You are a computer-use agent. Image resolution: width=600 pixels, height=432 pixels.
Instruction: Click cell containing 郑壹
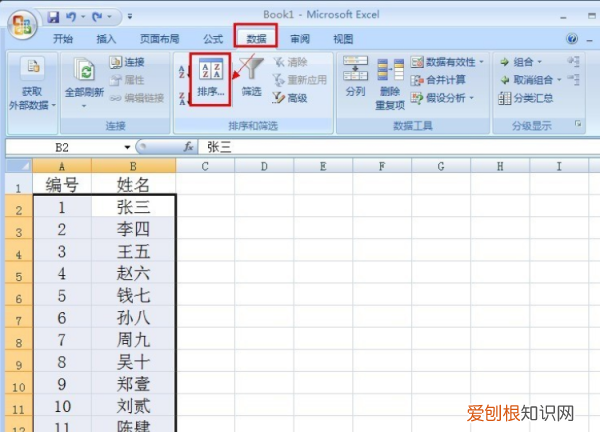click(133, 383)
